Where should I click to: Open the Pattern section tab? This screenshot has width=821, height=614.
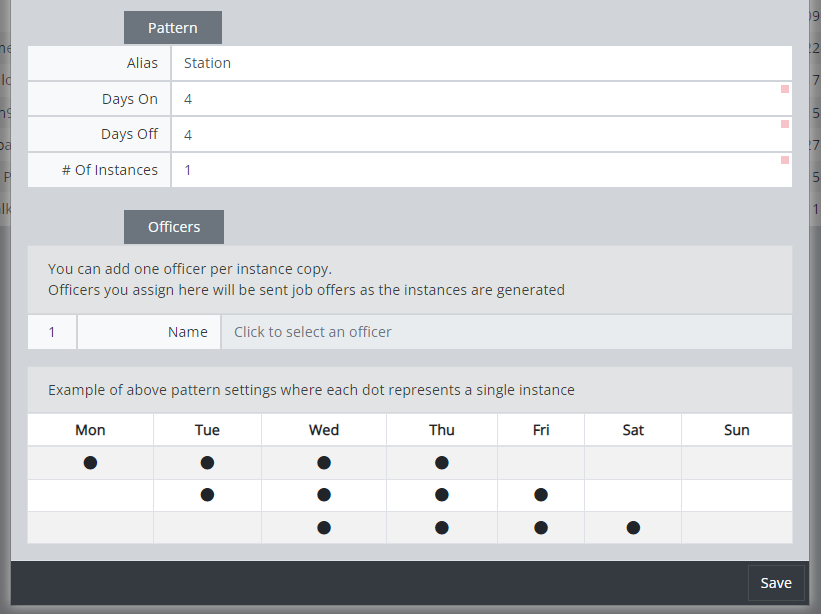(173, 28)
